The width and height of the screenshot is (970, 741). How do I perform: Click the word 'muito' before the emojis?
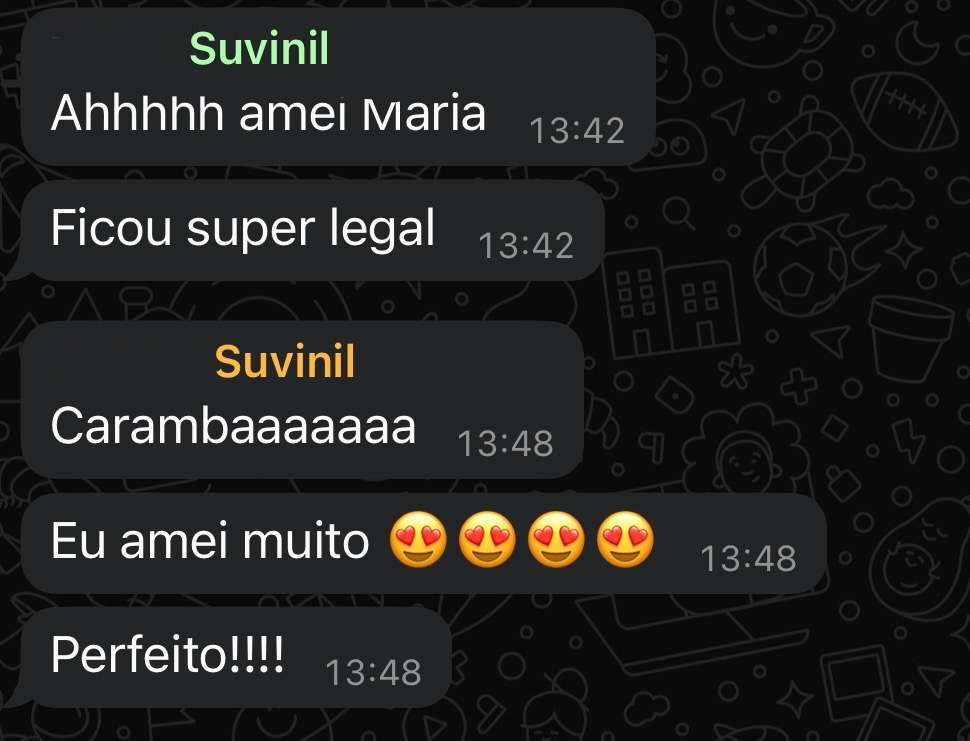click(x=306, y=541)
